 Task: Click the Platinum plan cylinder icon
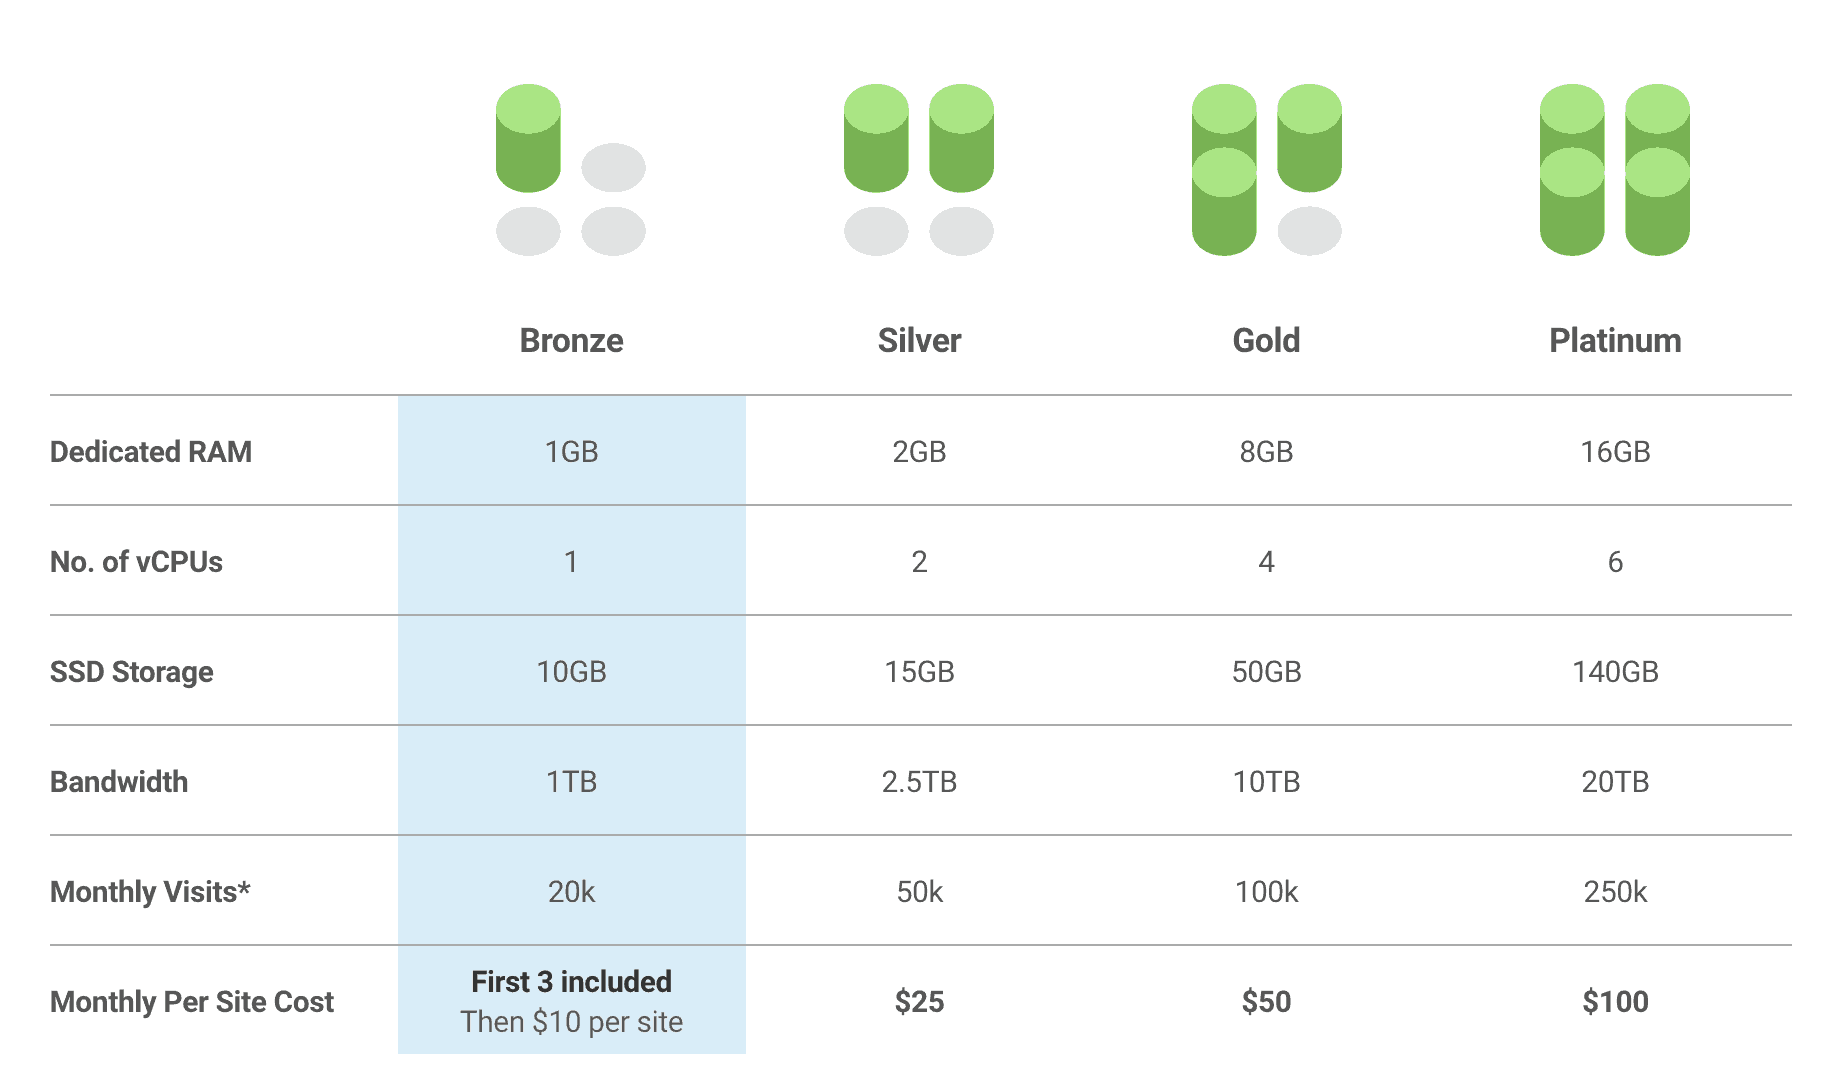[1615, 170]
